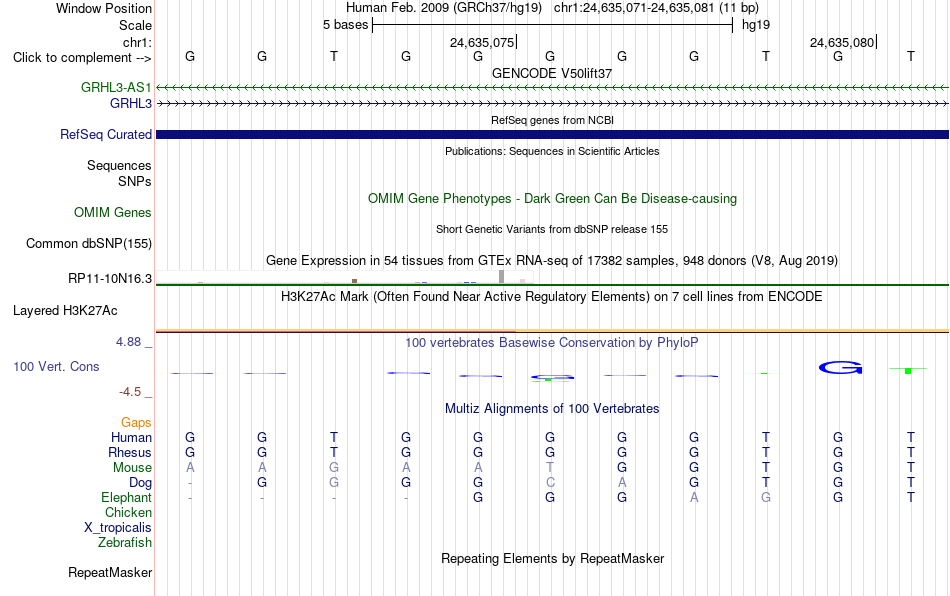Click the Elephant species row label
The height and width of the screenshot is (596, 950).
coord(126,497)
